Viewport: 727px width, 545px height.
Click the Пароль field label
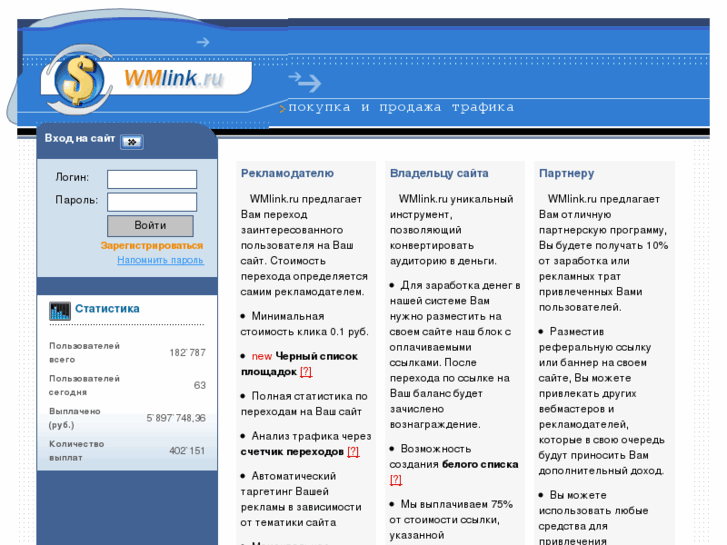pyautogui.click(x=77, y=200)
